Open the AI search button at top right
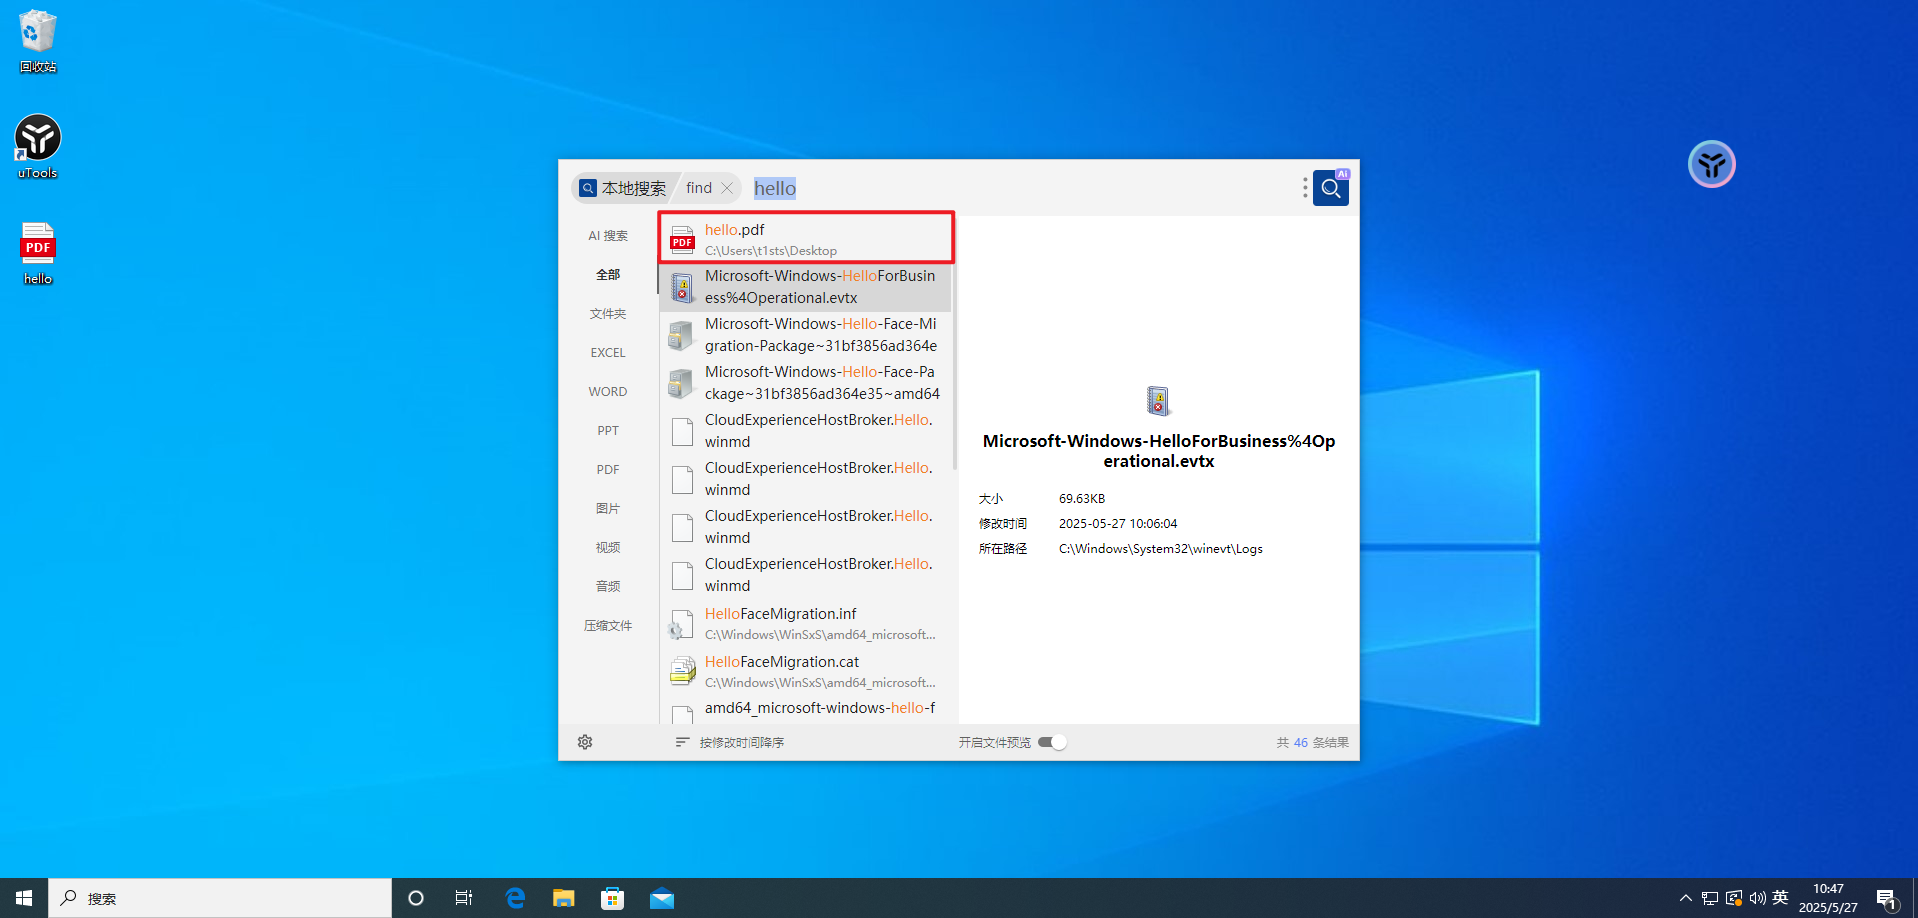 pos(1330,188)
